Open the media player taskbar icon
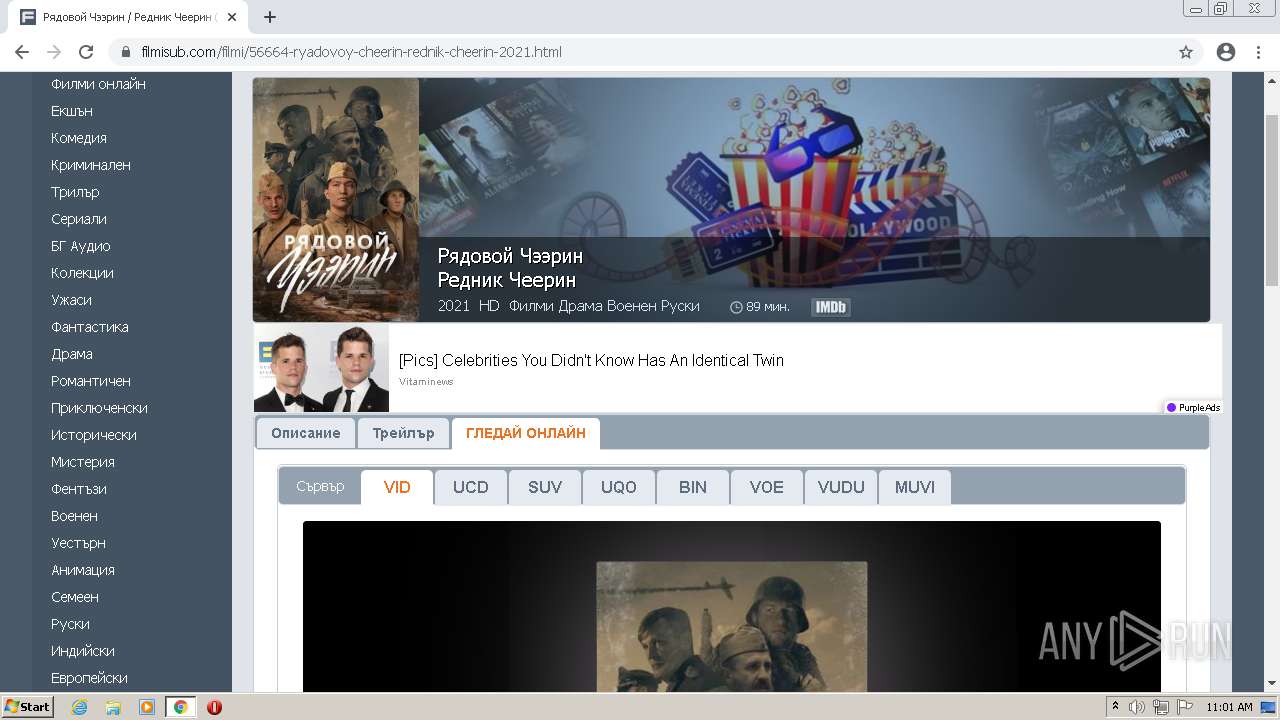The image size is (1280, 720). [147, 707]
